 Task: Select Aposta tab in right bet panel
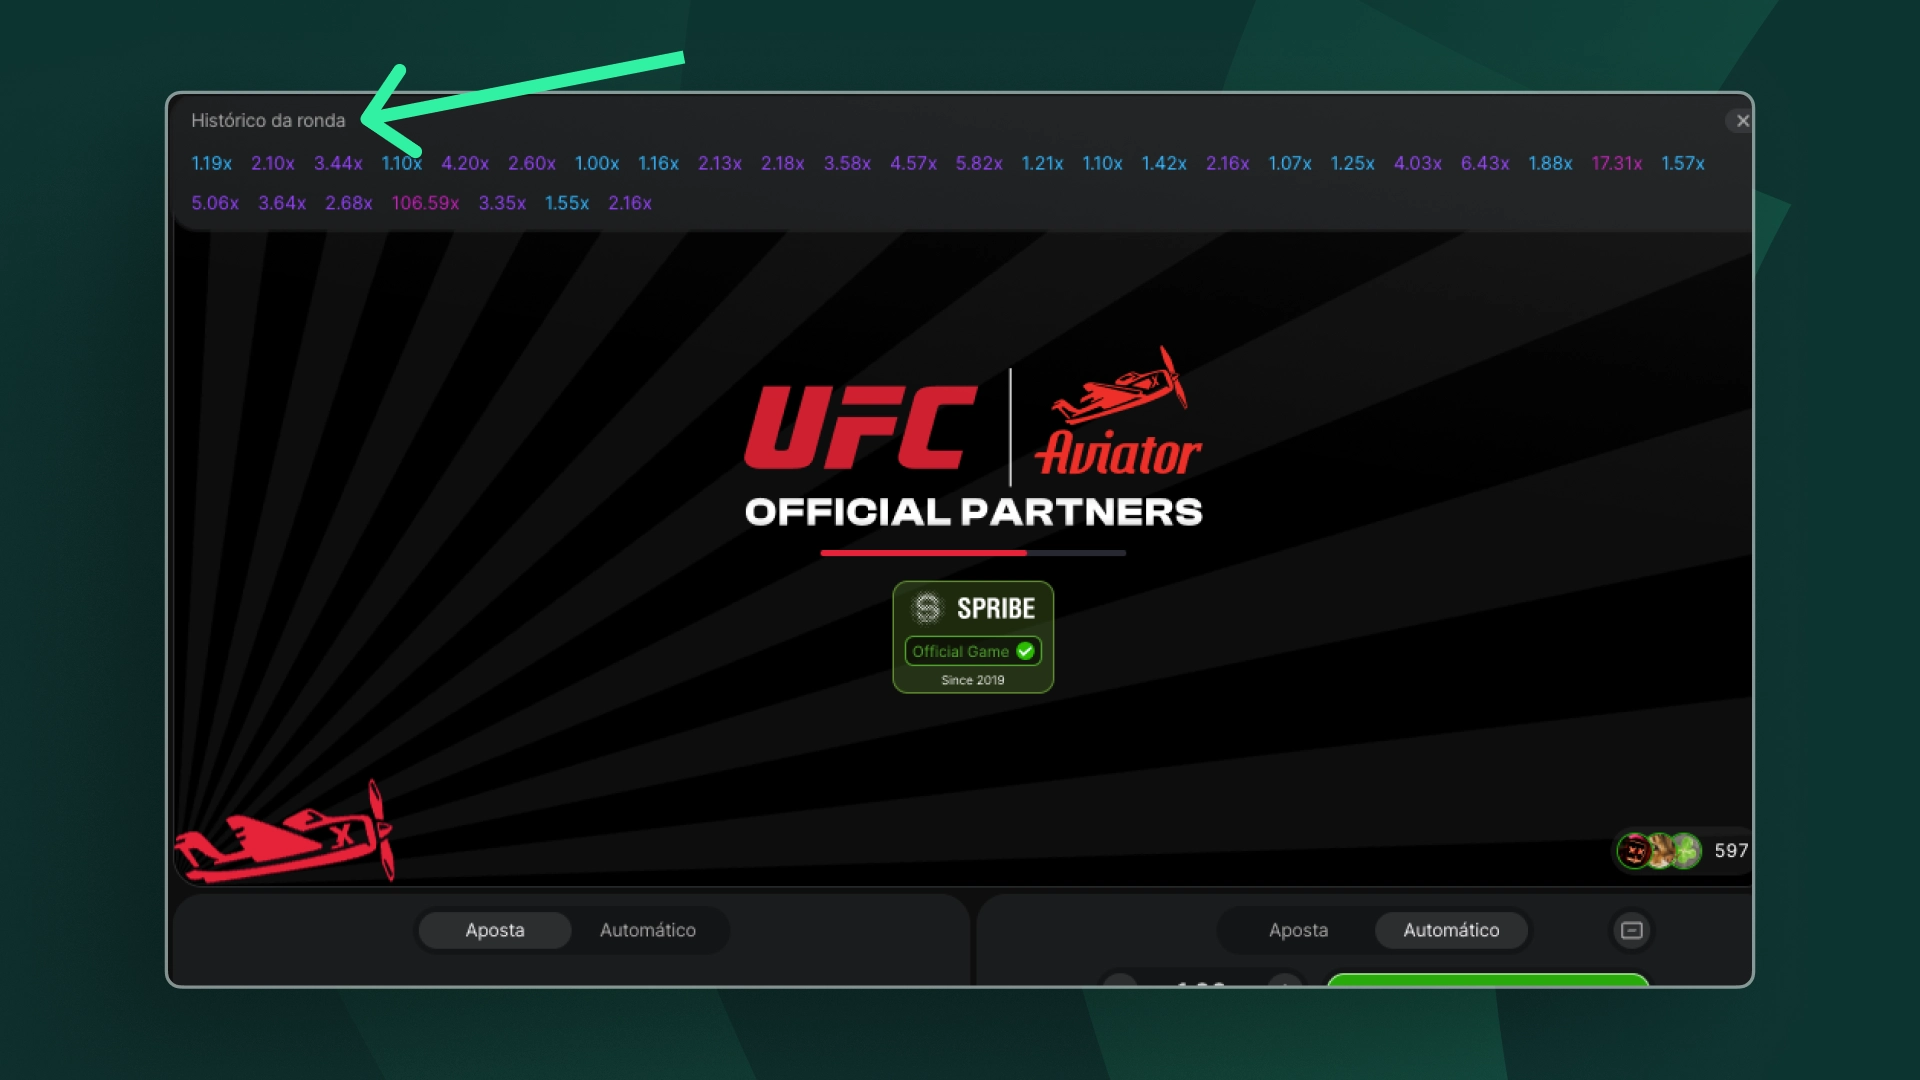[x=1299, y=930]
